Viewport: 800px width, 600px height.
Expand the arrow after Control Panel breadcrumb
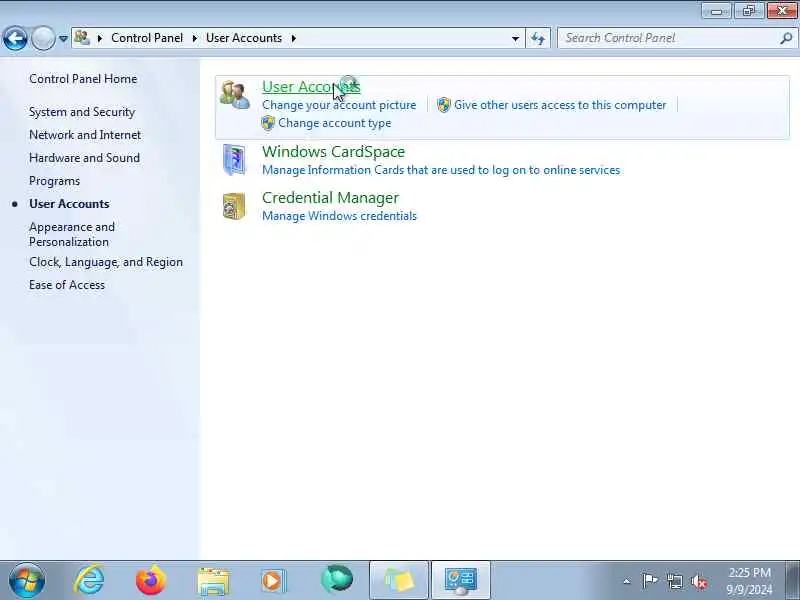[x=195, y=38]
